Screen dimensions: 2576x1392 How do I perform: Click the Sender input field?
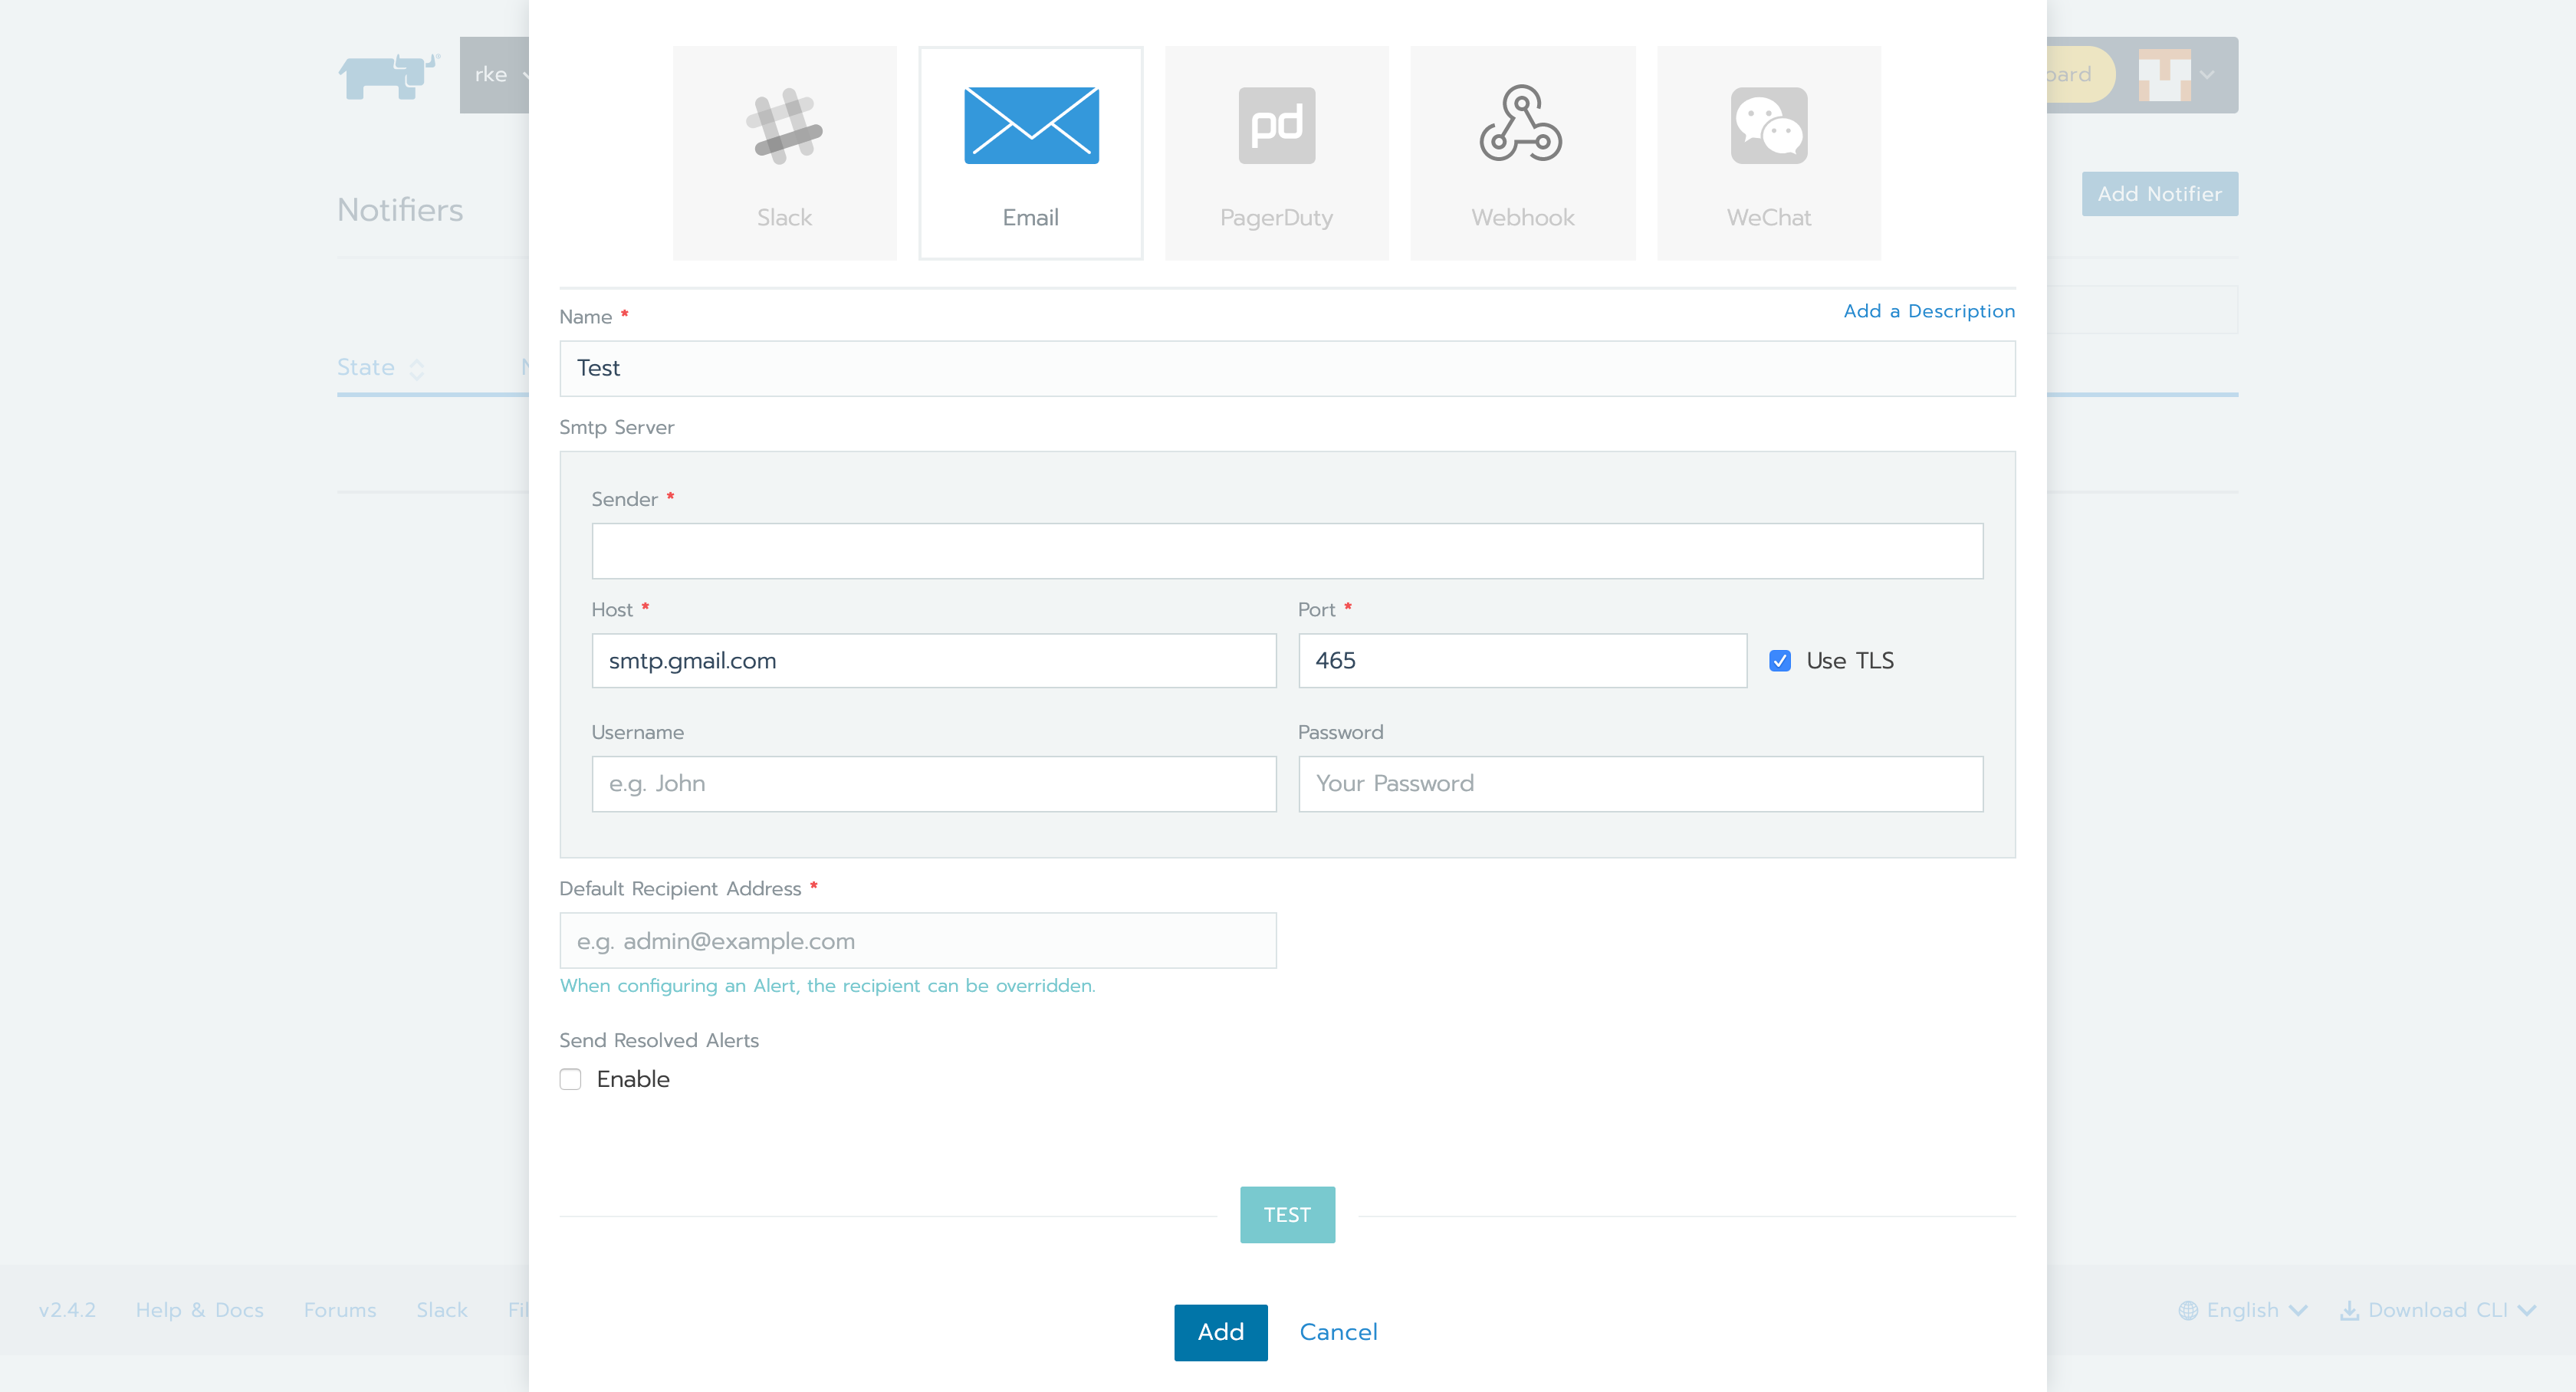[x=1287, y=551]
